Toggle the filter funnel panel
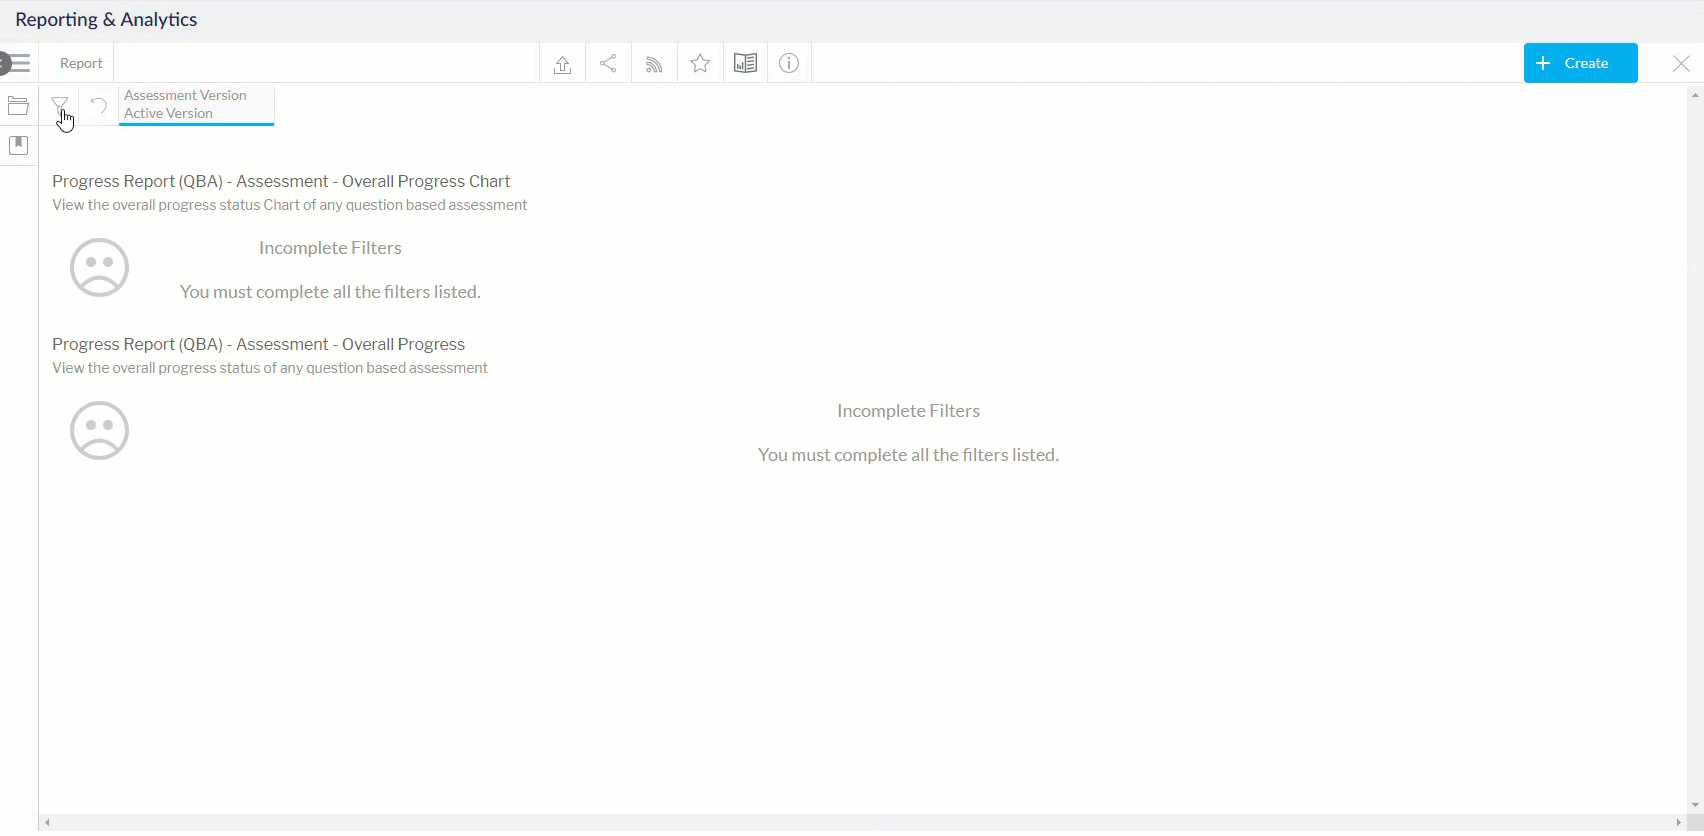 tap(60, 104)
